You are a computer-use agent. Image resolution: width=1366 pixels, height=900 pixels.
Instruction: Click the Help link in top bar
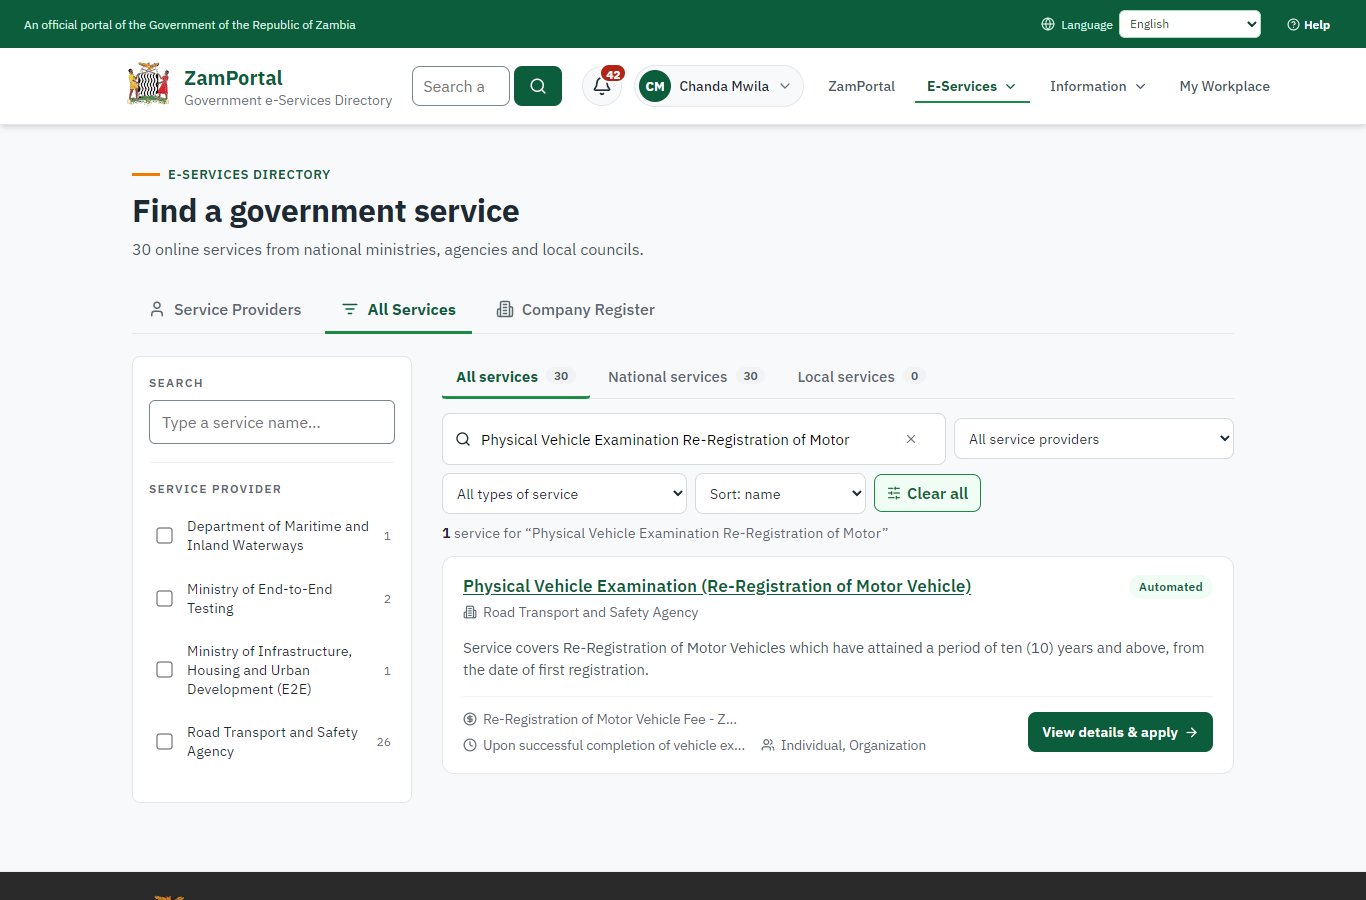coord(1308,24)
